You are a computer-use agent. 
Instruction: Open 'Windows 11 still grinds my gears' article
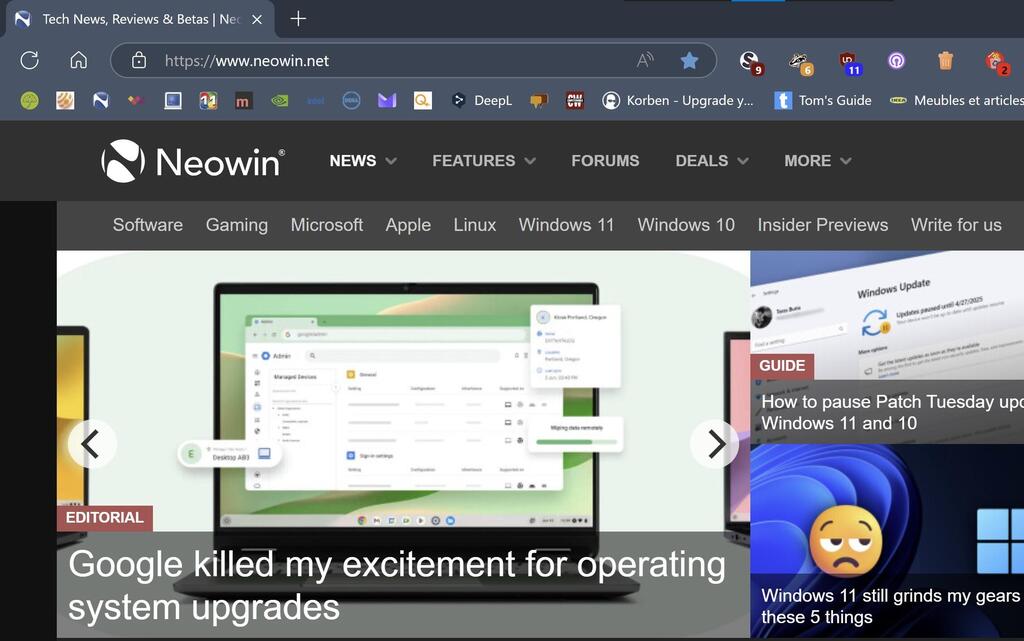(x=892, y=606)
